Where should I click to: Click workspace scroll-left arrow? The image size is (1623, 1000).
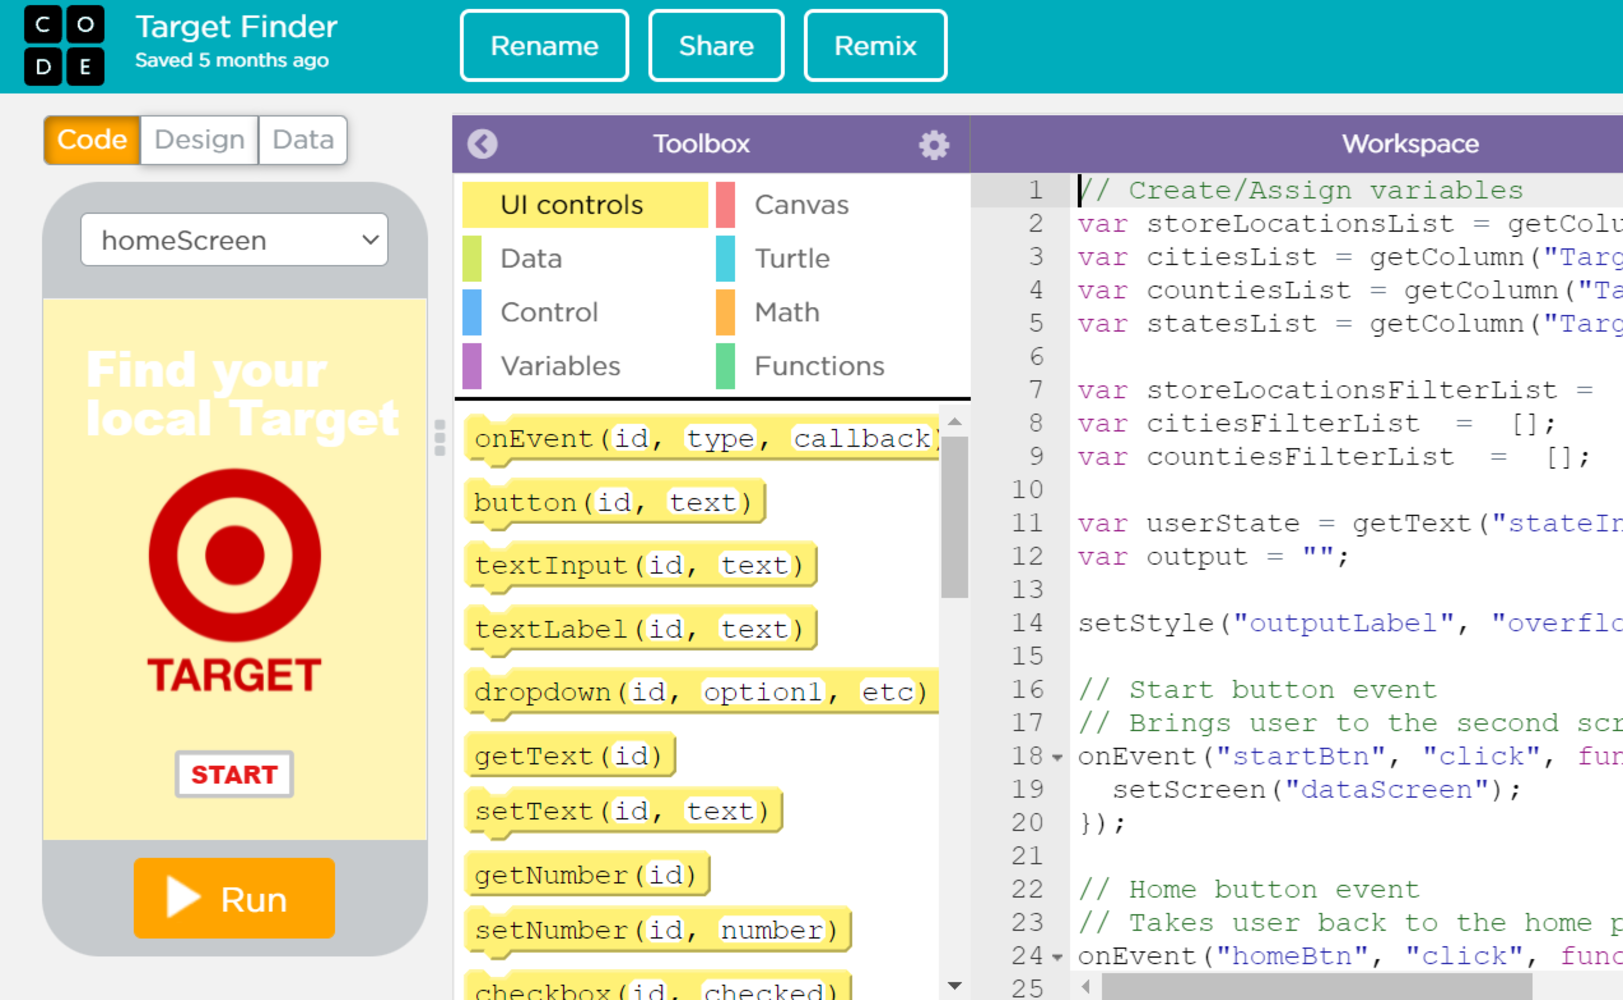(1086, 987)
